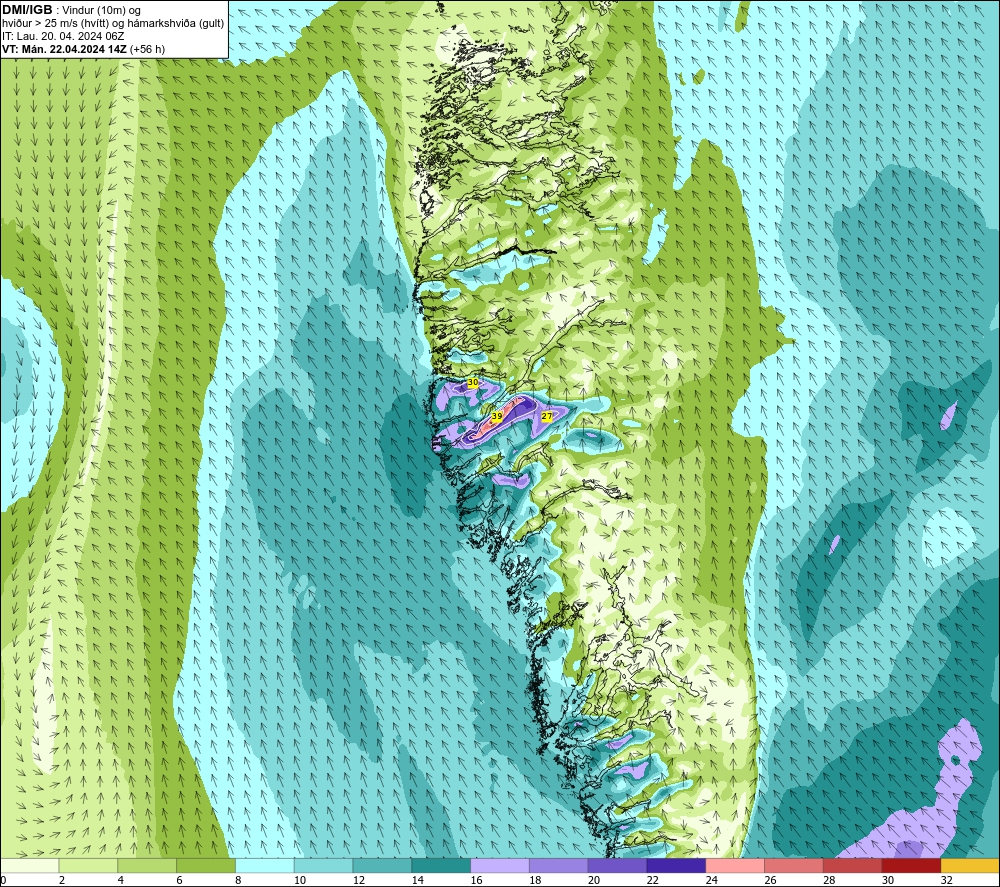This screenshot has height=887, width=1000.
Task: Pick the legend swatch between 12 and 14
Action: click(x=382, y=866)
